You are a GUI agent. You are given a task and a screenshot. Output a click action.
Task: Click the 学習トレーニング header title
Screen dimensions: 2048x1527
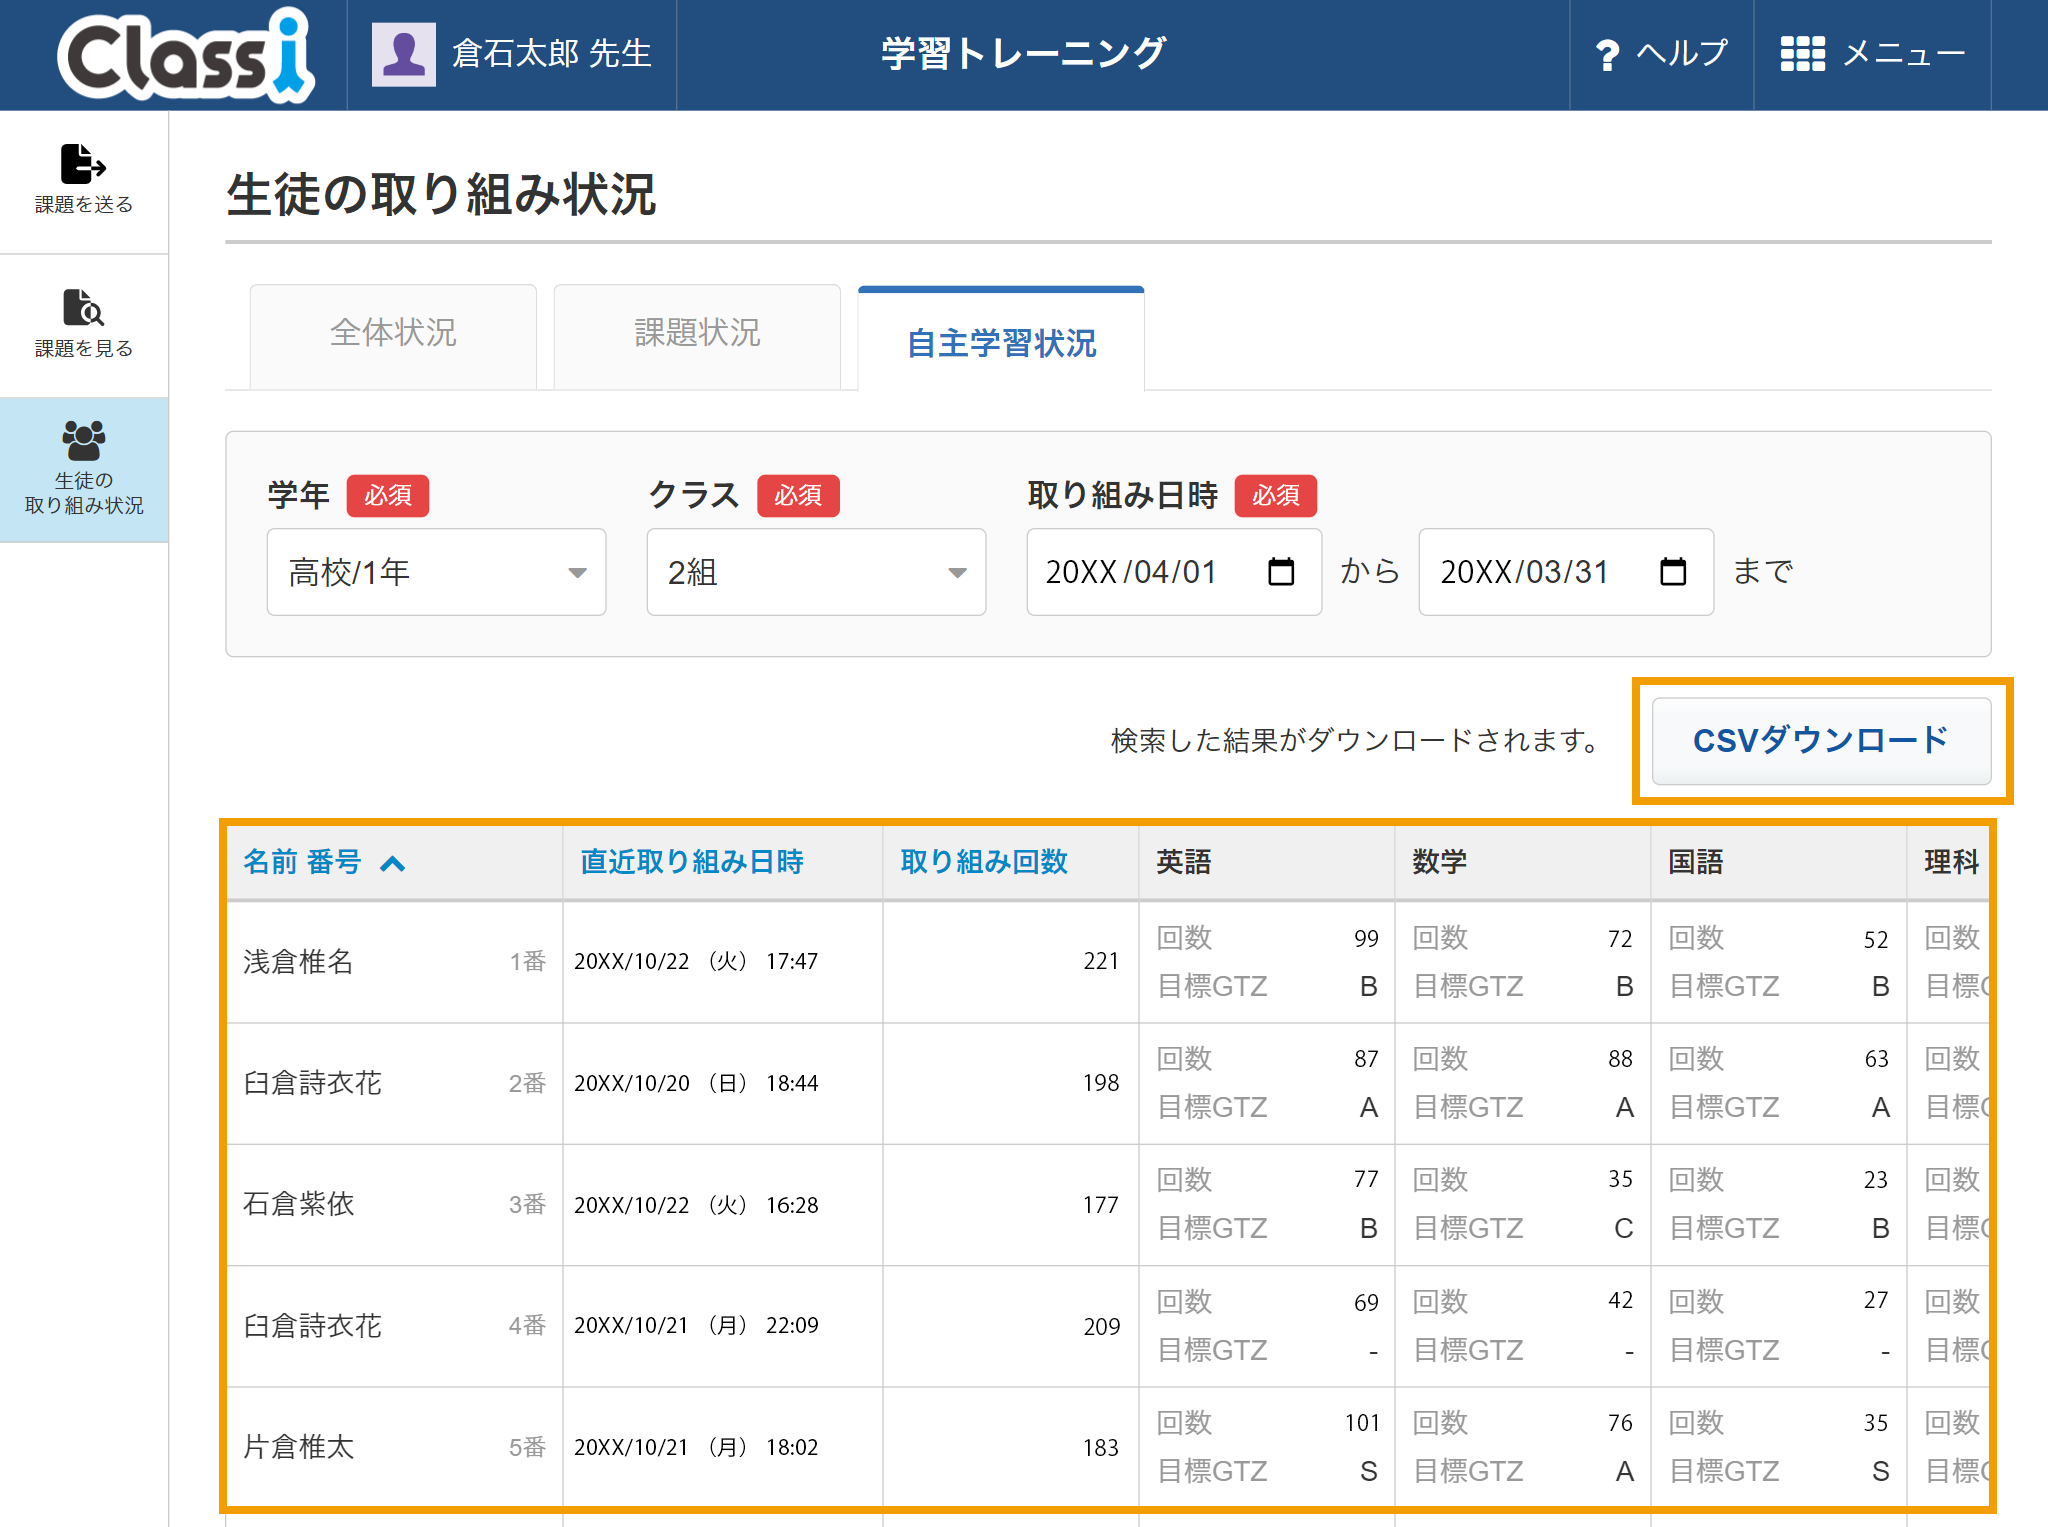[1023, 54]
